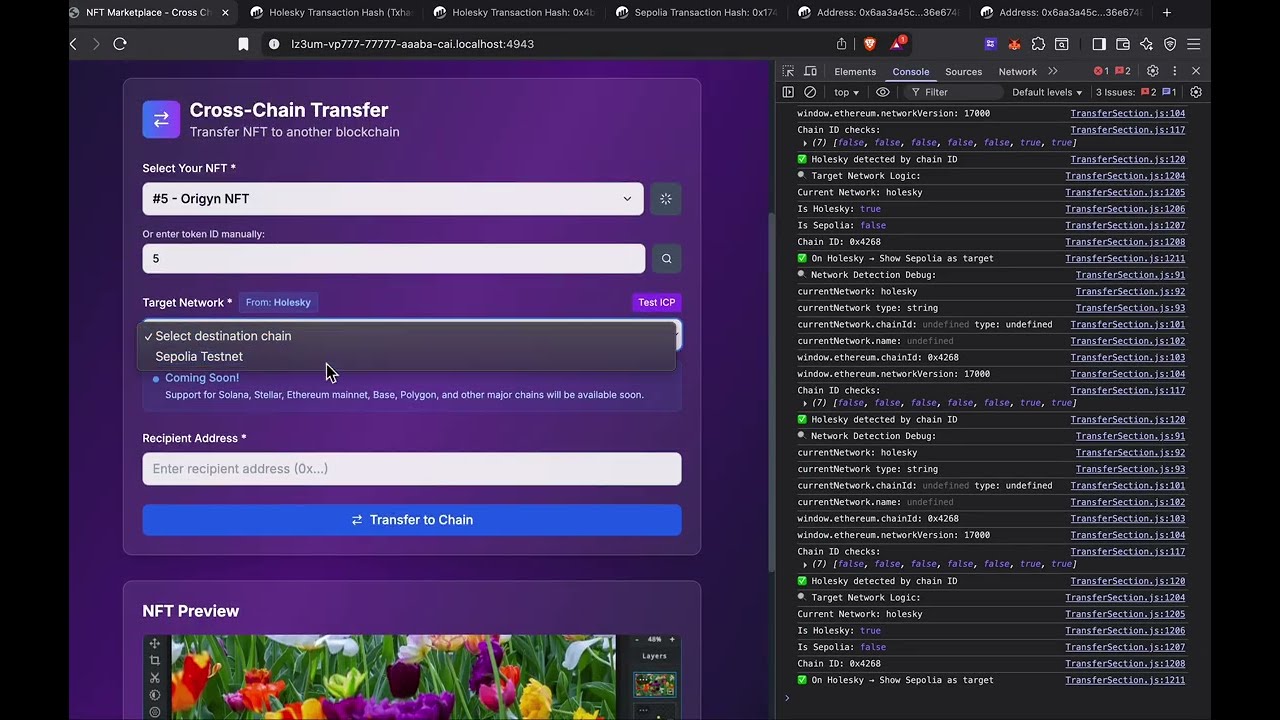Click the Transfer to Chain button
This screenshot has width=1280, height=720.
tap(412, 520)
